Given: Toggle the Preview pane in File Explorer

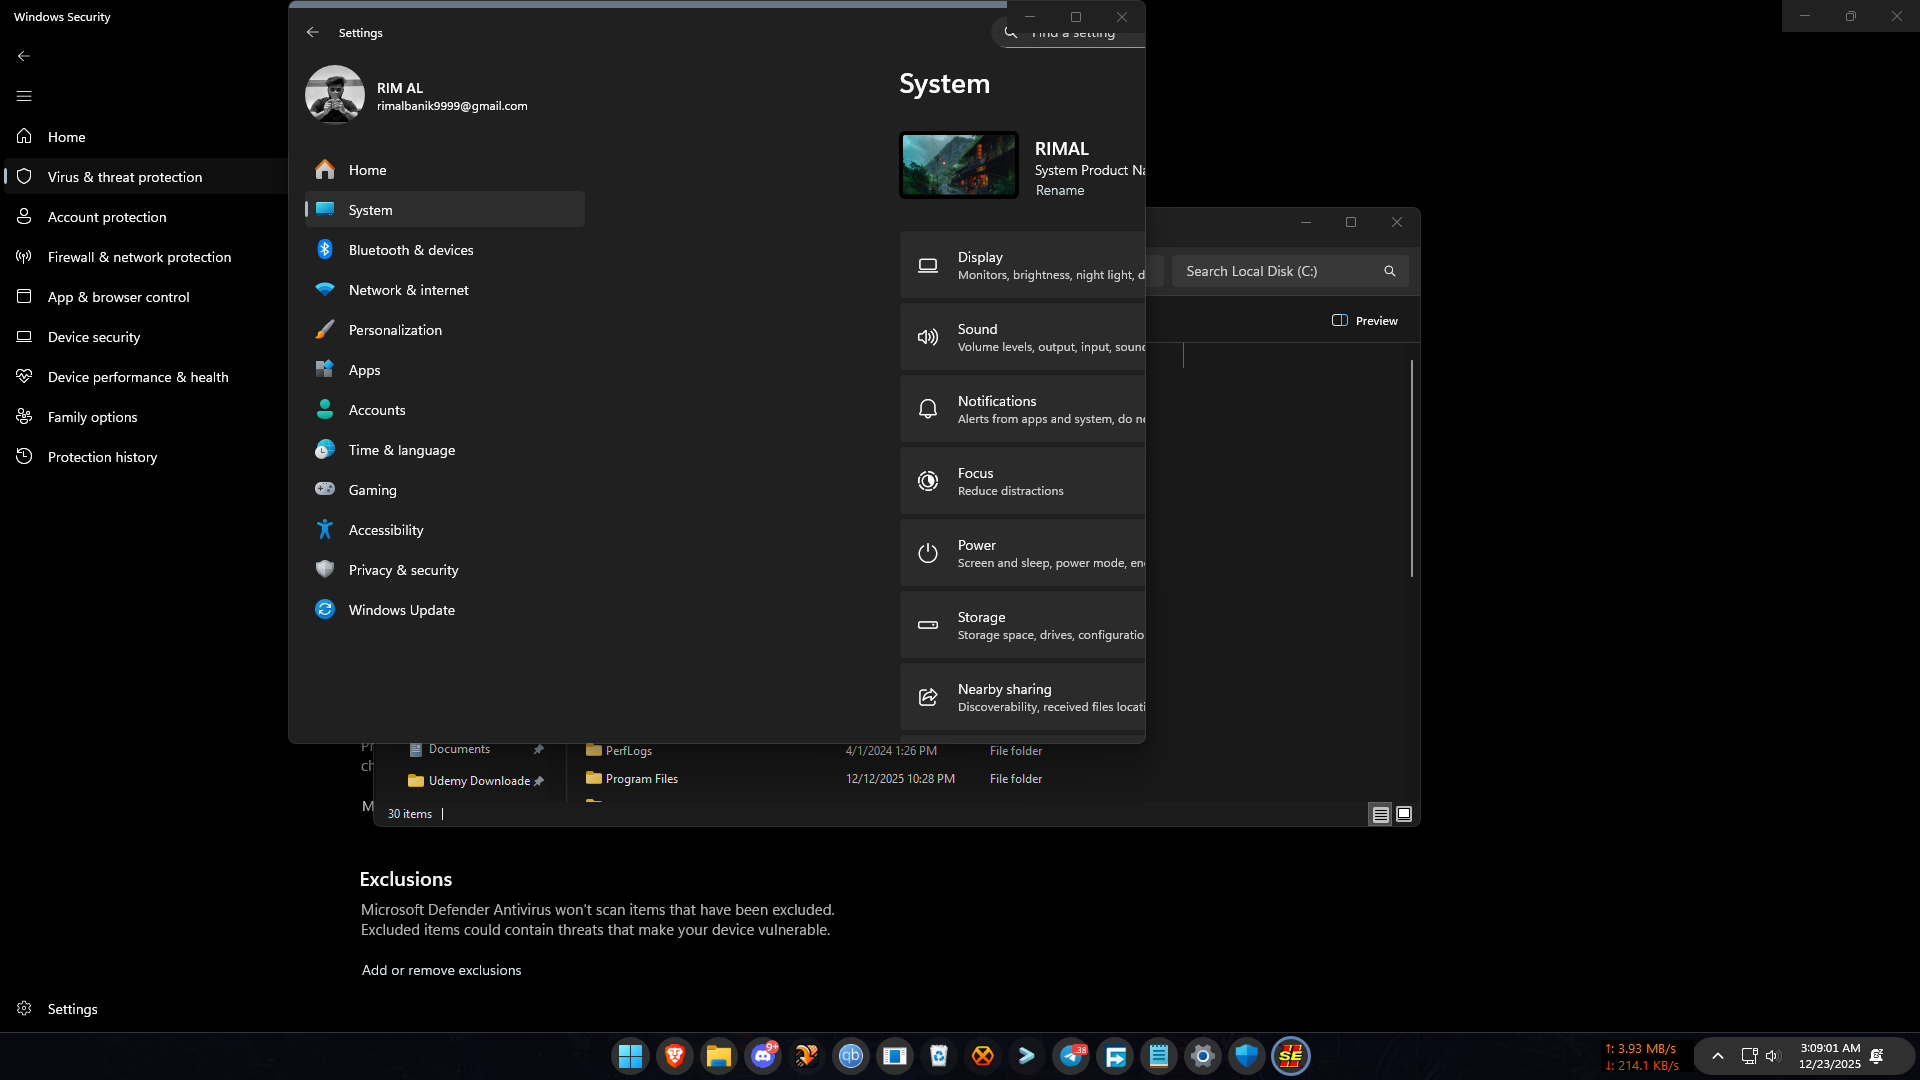Looking at the screenshot, I should (1365, 321).
